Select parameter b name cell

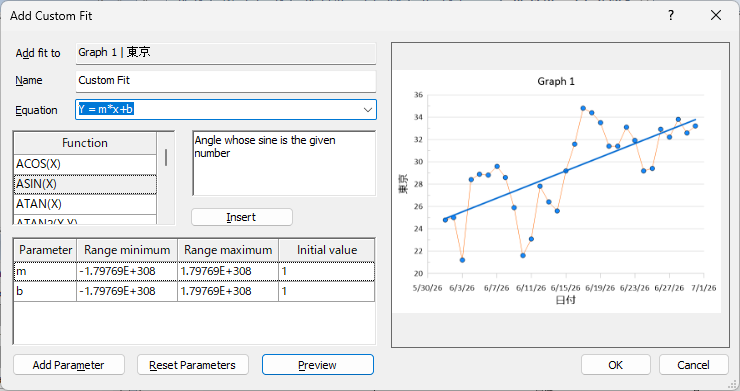click(x=45, y=291)
